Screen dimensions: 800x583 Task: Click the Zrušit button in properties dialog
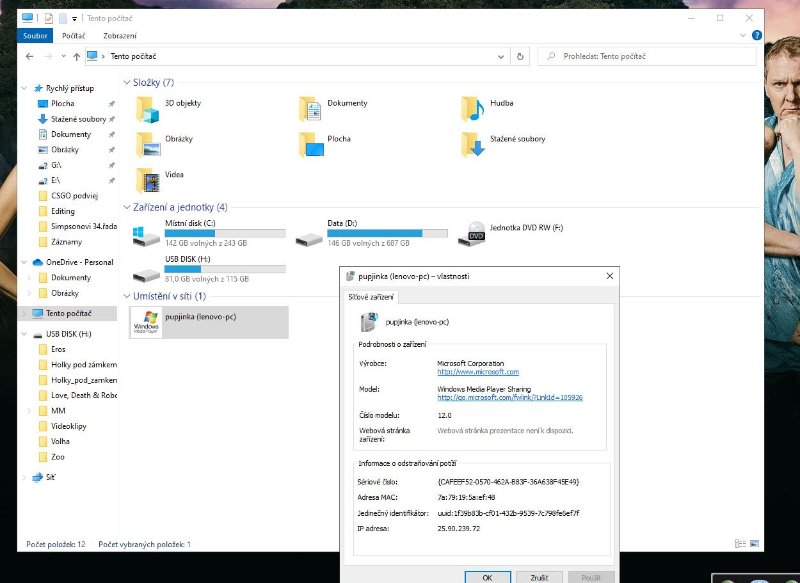pos(539,577)
